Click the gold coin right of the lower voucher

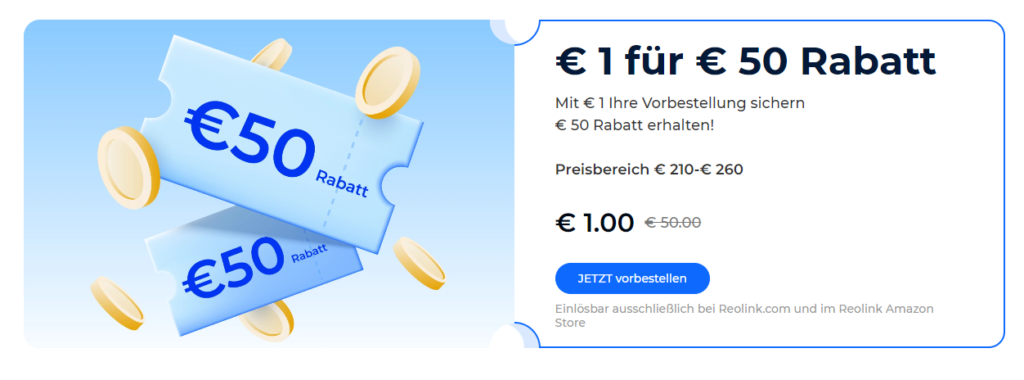click(419, 262)
